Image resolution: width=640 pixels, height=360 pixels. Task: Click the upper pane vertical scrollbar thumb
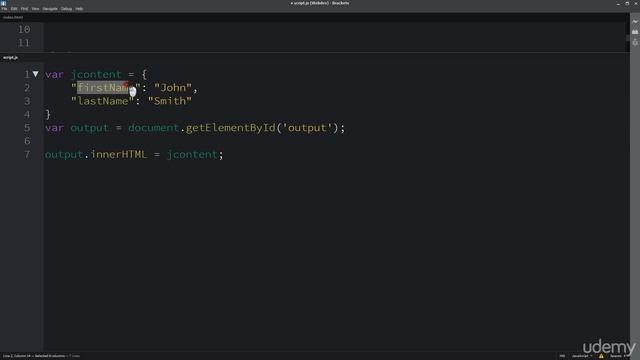(x=628, y=38)
